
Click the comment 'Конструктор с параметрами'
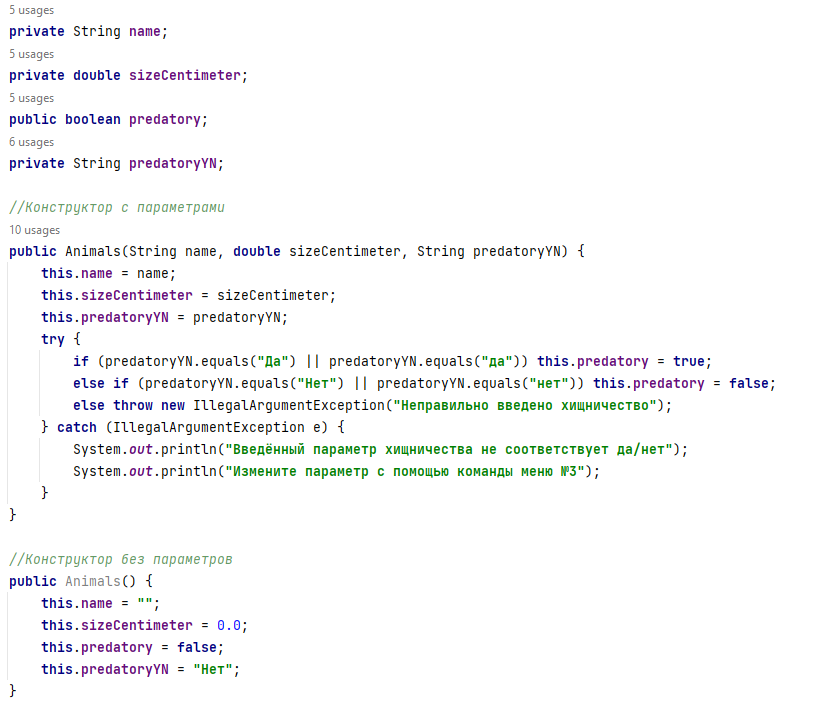pos(117,208)
